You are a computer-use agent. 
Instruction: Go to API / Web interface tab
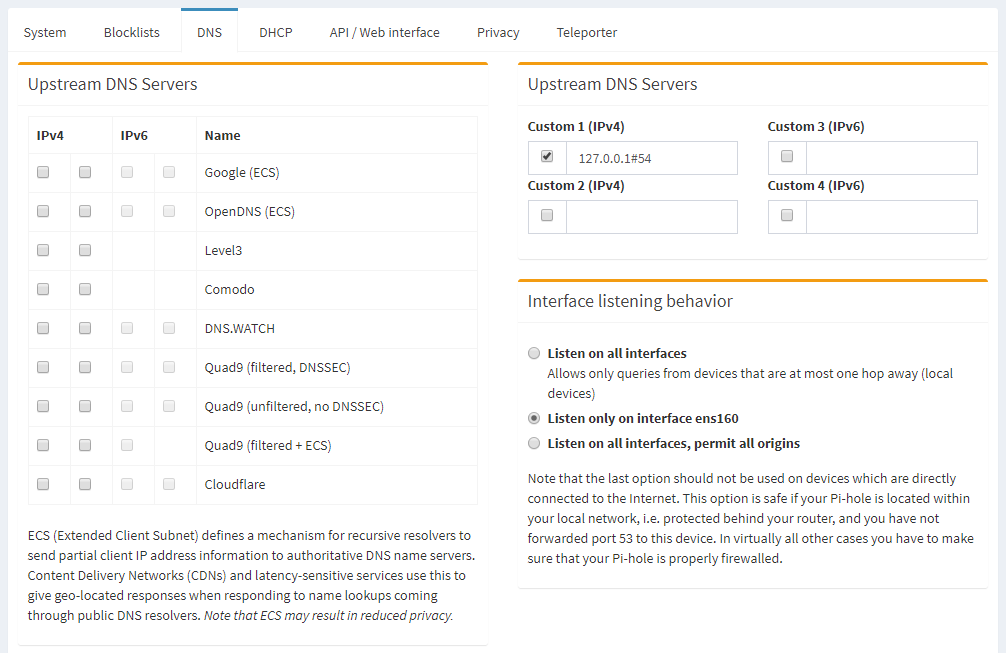click(x=384, y=32)
